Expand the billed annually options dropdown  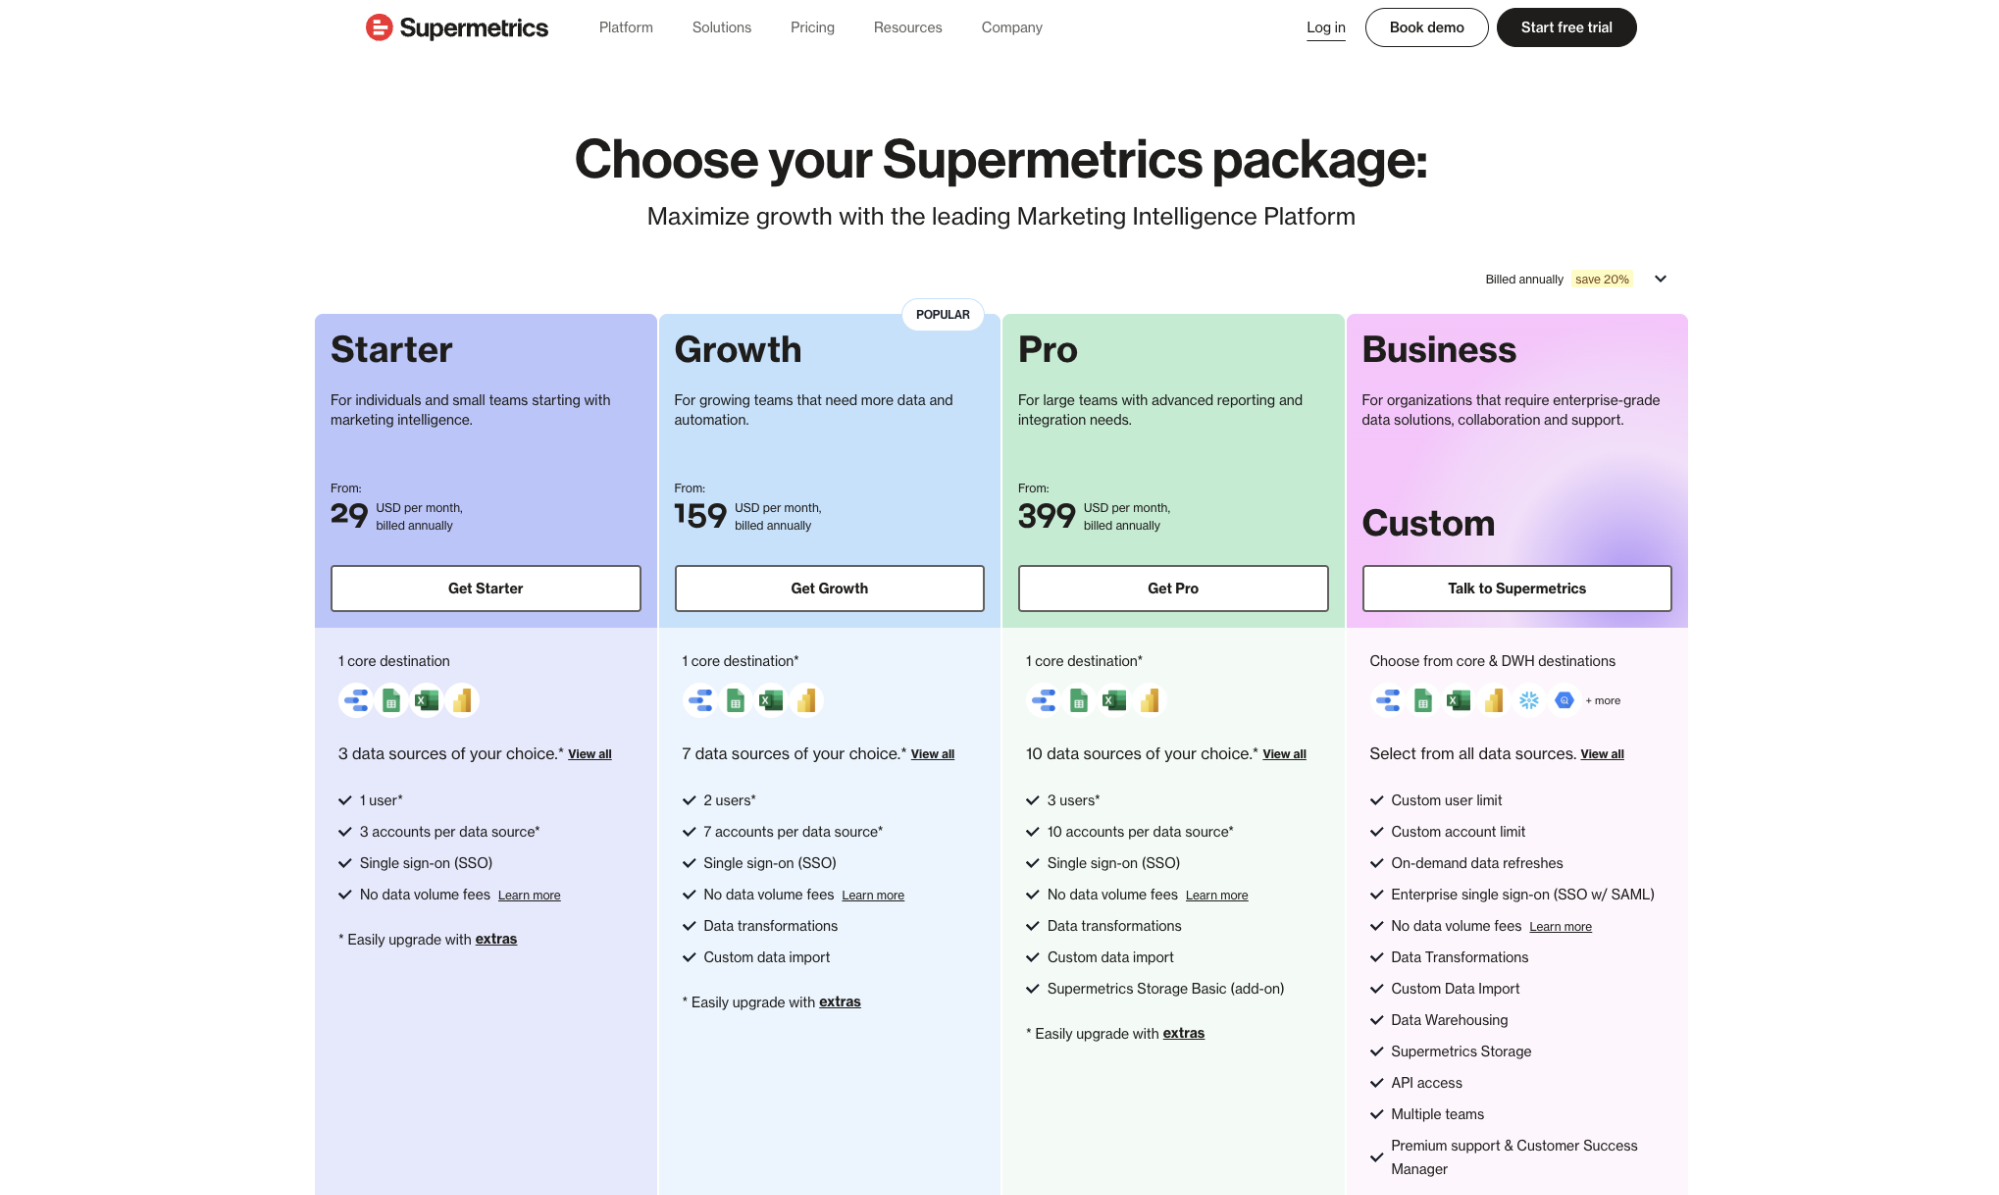(1660, 279)
